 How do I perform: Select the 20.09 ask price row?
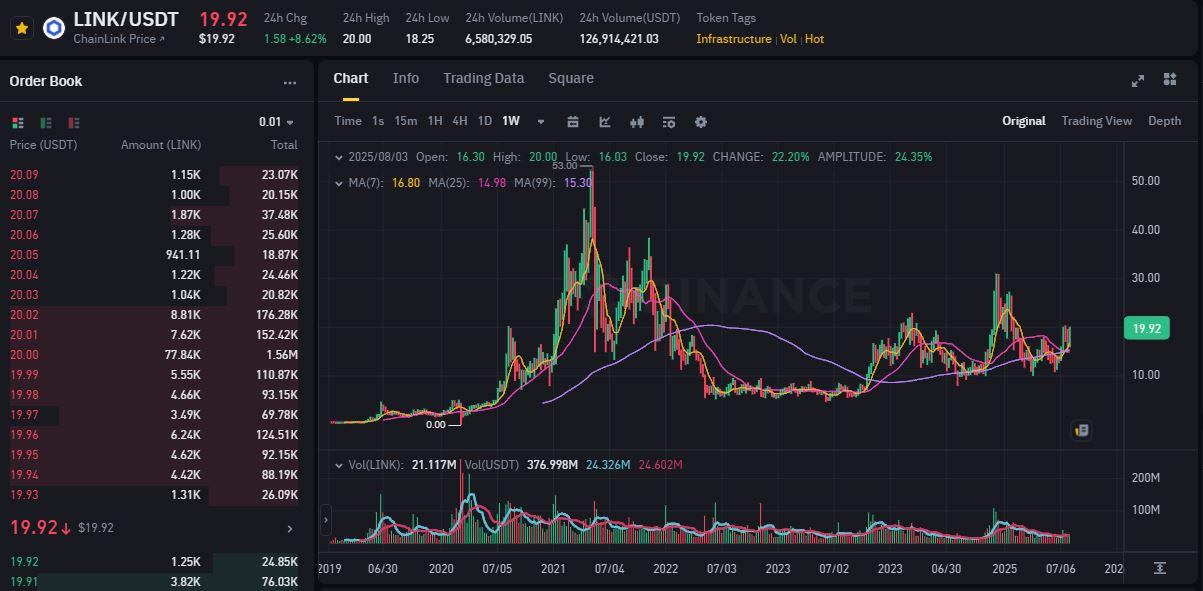pyautogui.click(x=154, y=175)
